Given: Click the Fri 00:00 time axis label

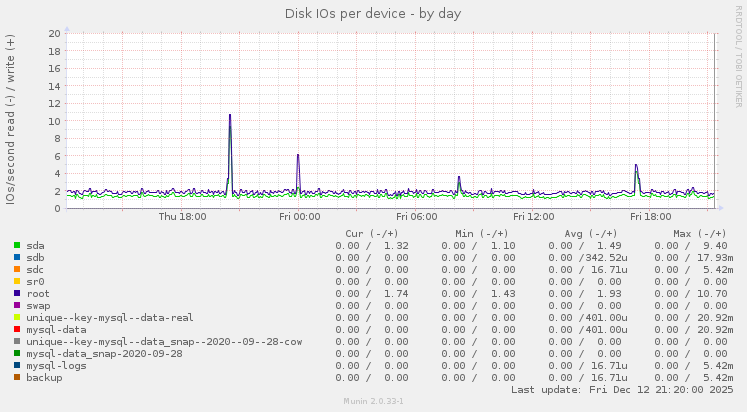Looking at the screenshot, I should coord(299,216).
